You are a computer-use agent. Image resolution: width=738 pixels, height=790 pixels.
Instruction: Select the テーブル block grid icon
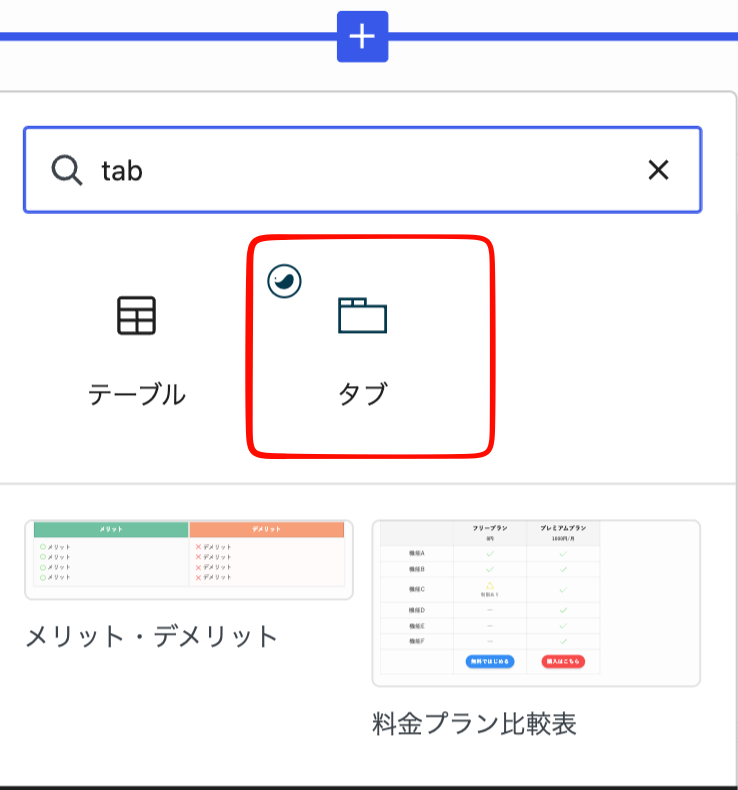click(137, 316)
